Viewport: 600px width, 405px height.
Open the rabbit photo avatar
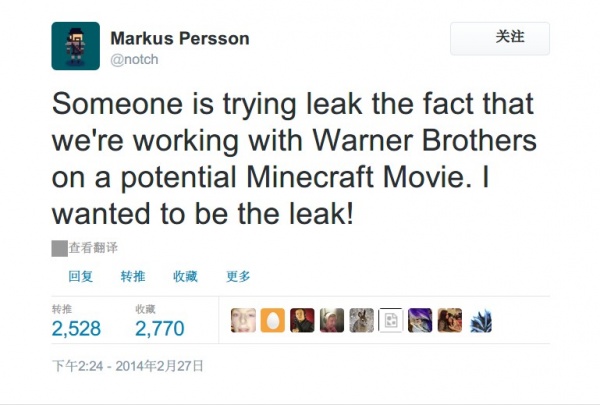362,320
